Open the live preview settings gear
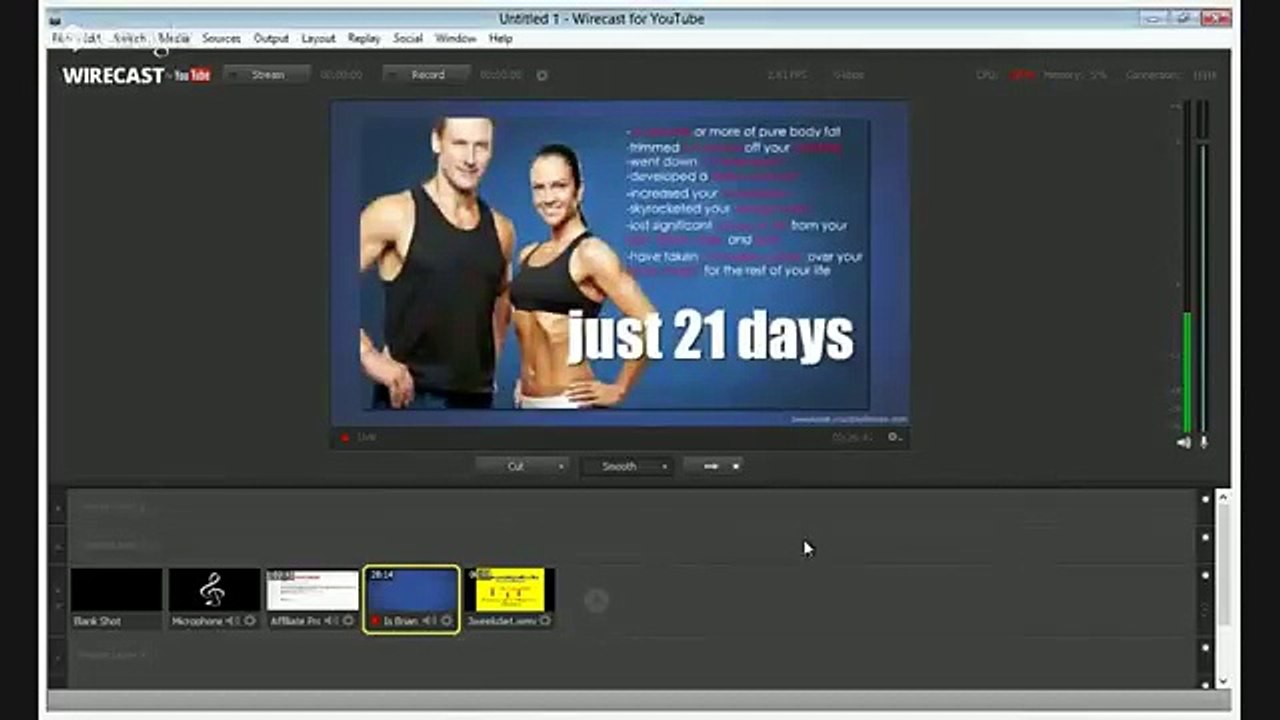 pyautogui.click(x=895, y=437)
